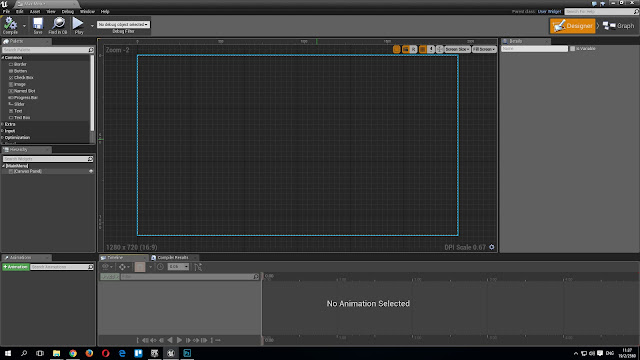640x360 pixels.
Task: Toggle Canvas Panel visibility eye icon
Action: coord(91,171)
